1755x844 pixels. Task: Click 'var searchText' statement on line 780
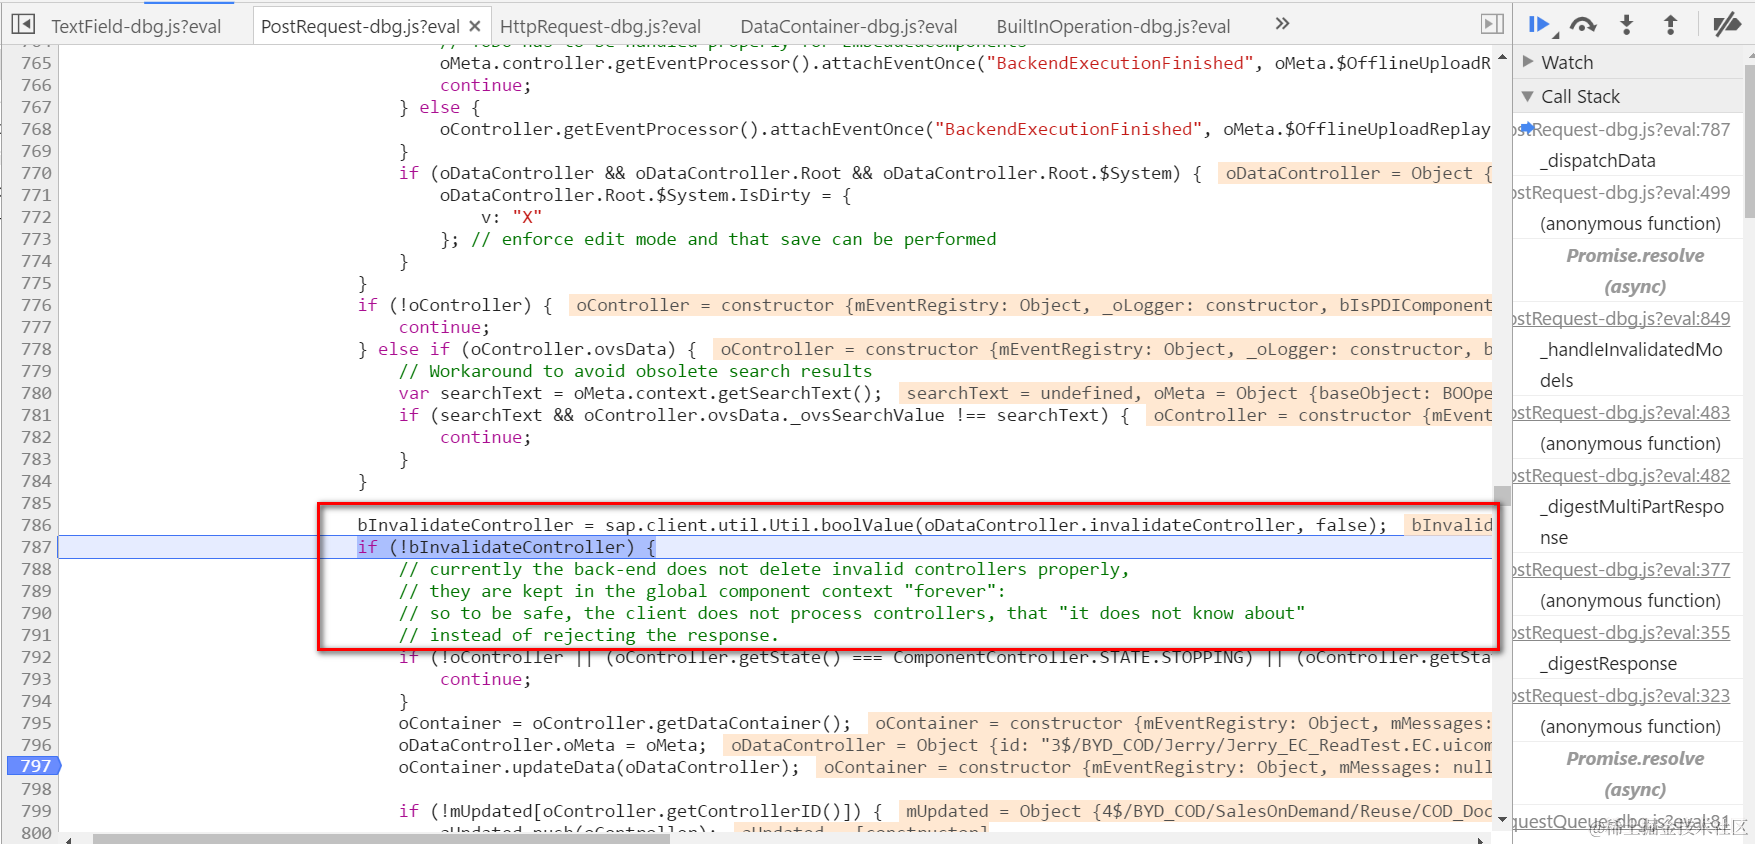[x=640, y=393]
